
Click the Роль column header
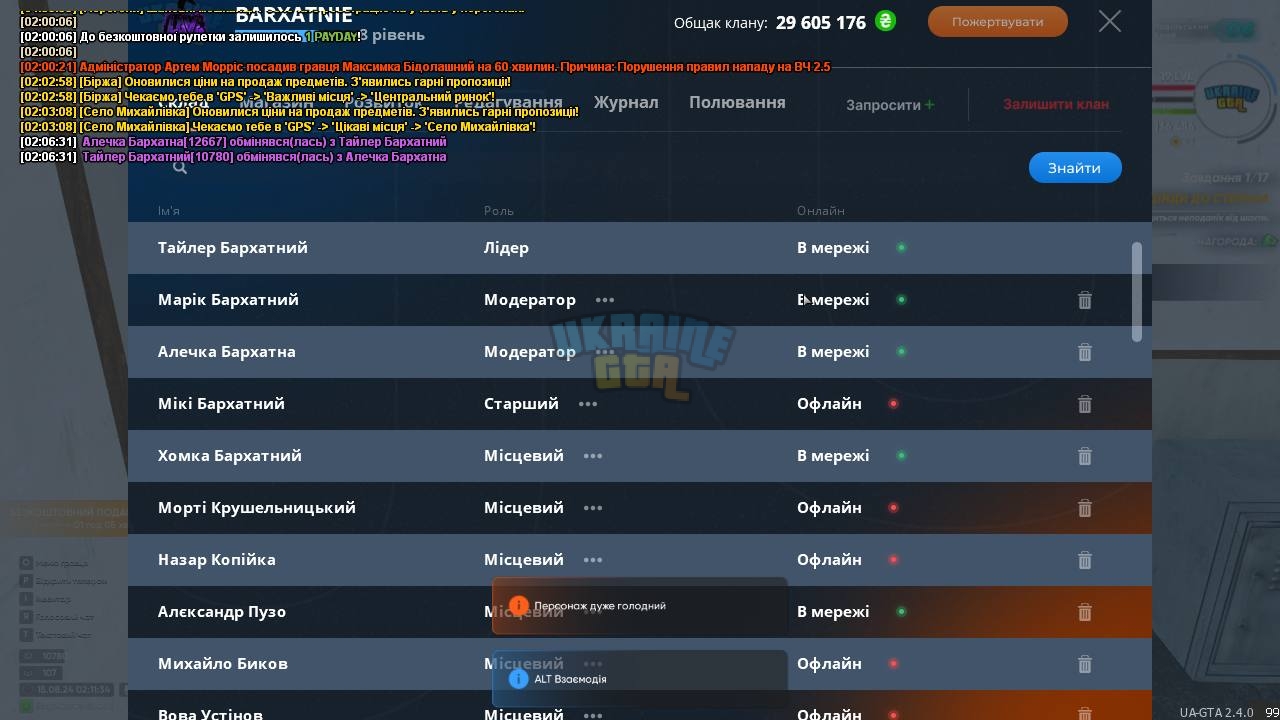499,211
